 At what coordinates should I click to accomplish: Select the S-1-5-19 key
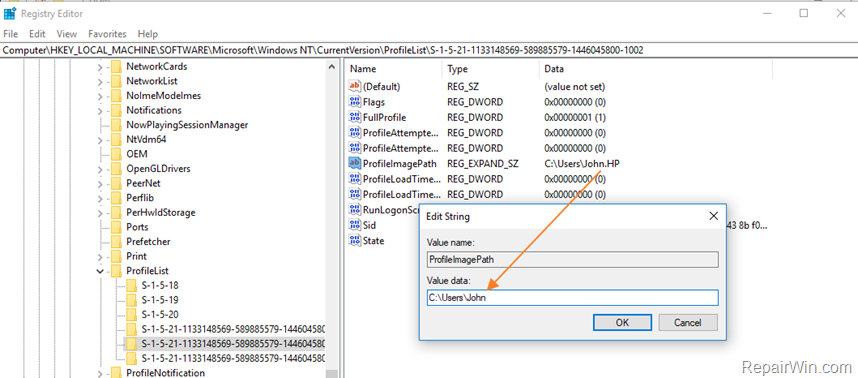coord(160,300)
